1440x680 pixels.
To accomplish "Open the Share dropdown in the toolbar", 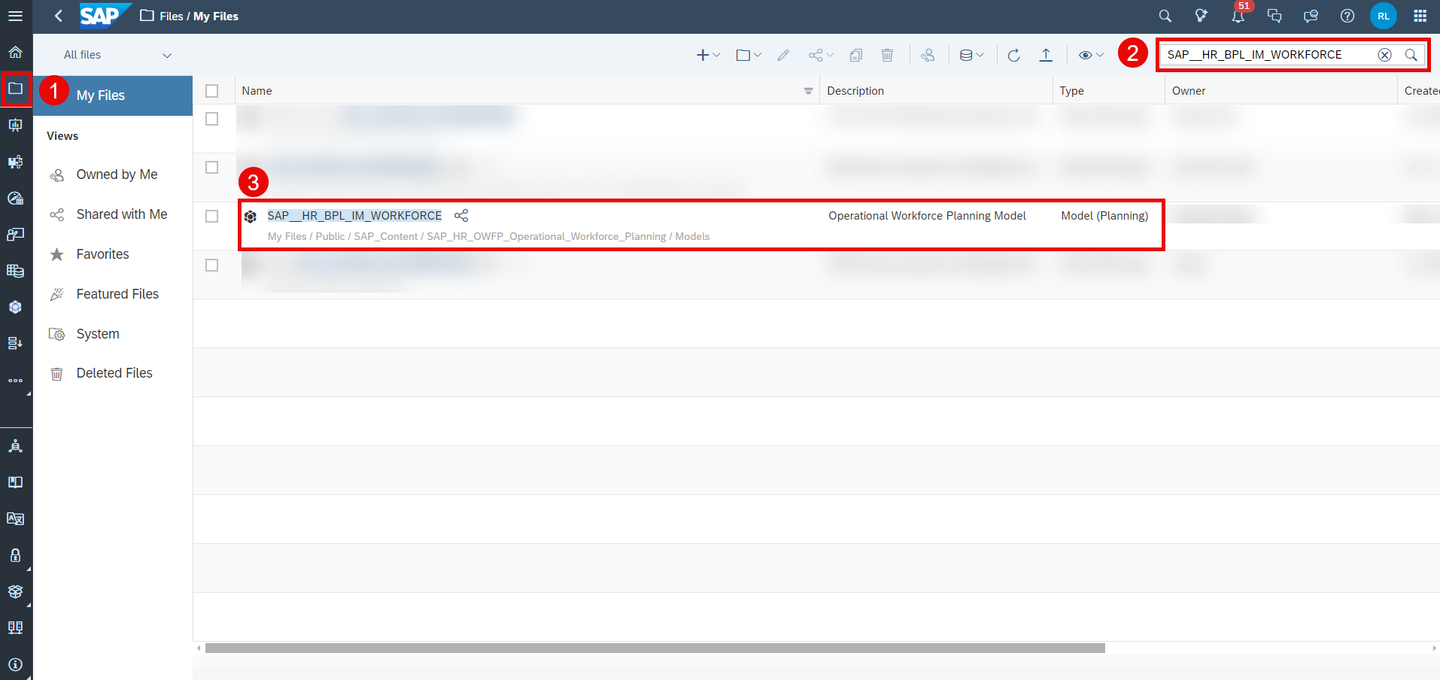I will pyautogui.click(x=821, y=55).
